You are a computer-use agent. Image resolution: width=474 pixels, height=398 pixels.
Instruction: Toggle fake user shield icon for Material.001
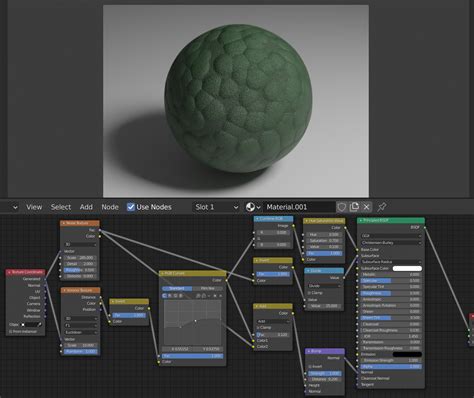[x=342, y=207]
